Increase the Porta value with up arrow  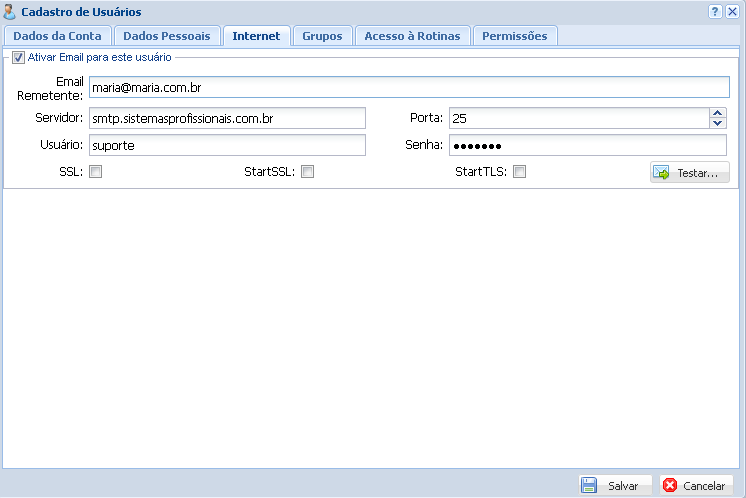point(717,113)
